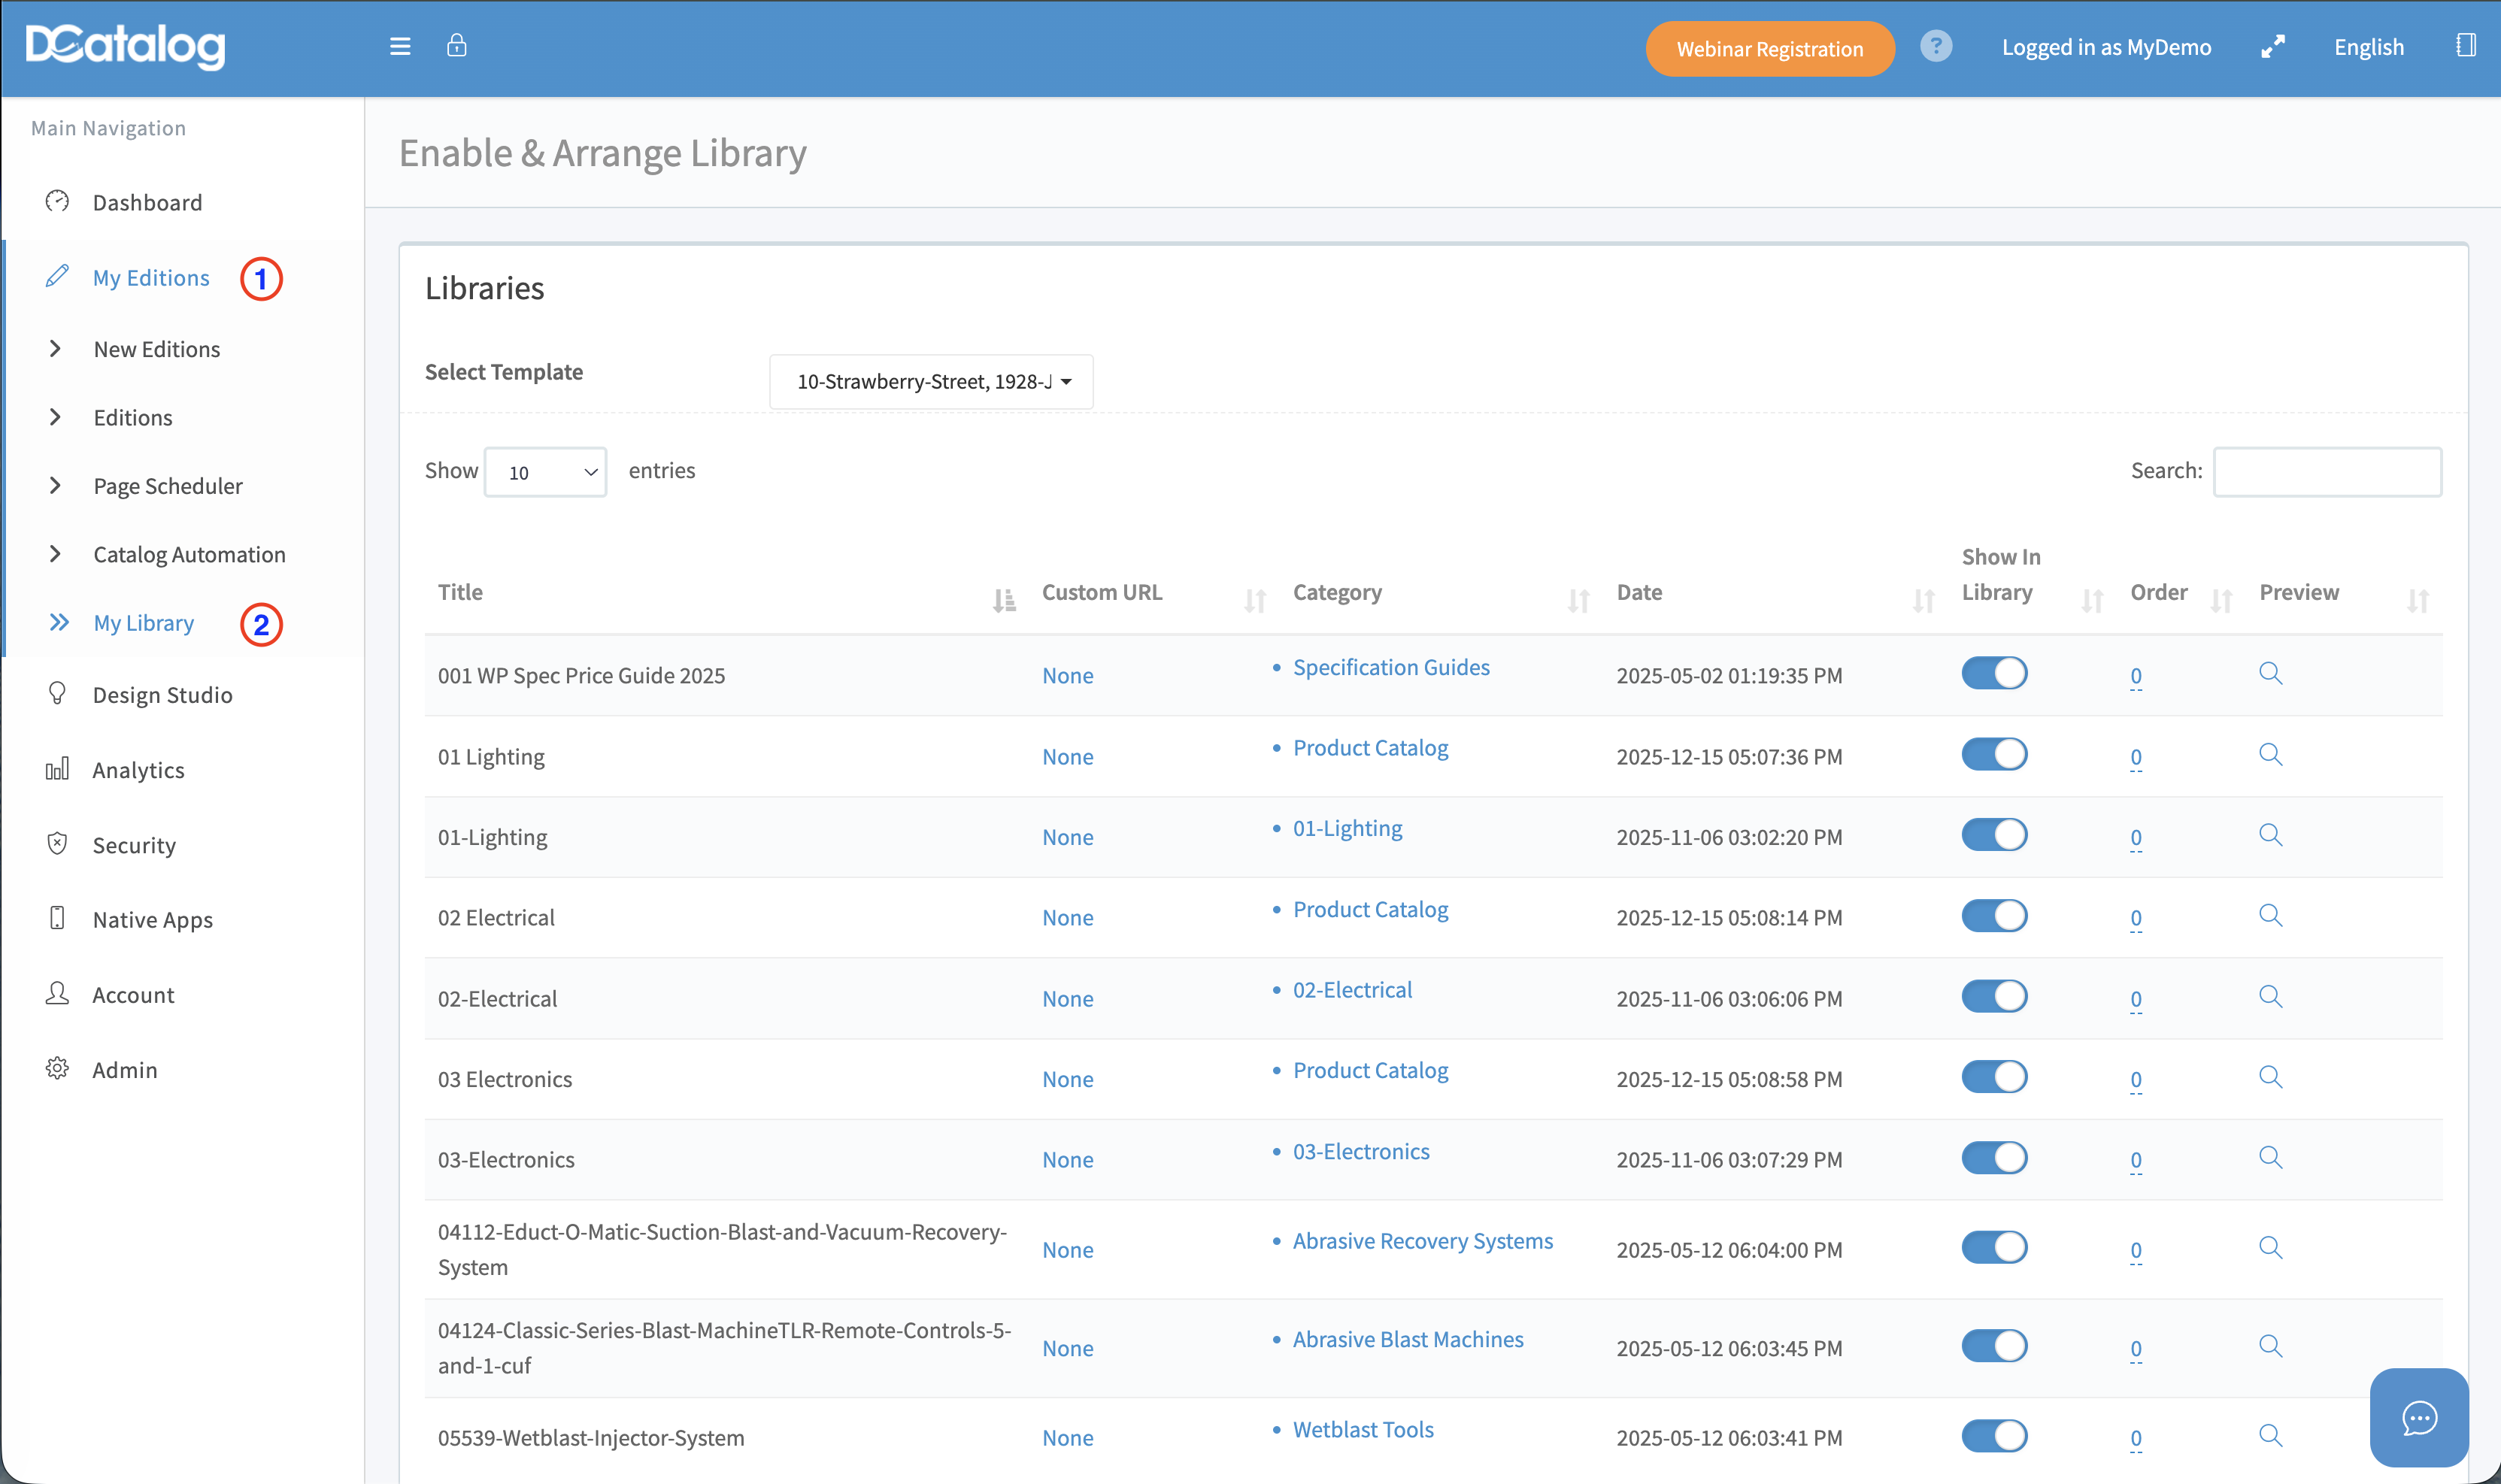Click the lock icon in top bar

tap(457, 46)
